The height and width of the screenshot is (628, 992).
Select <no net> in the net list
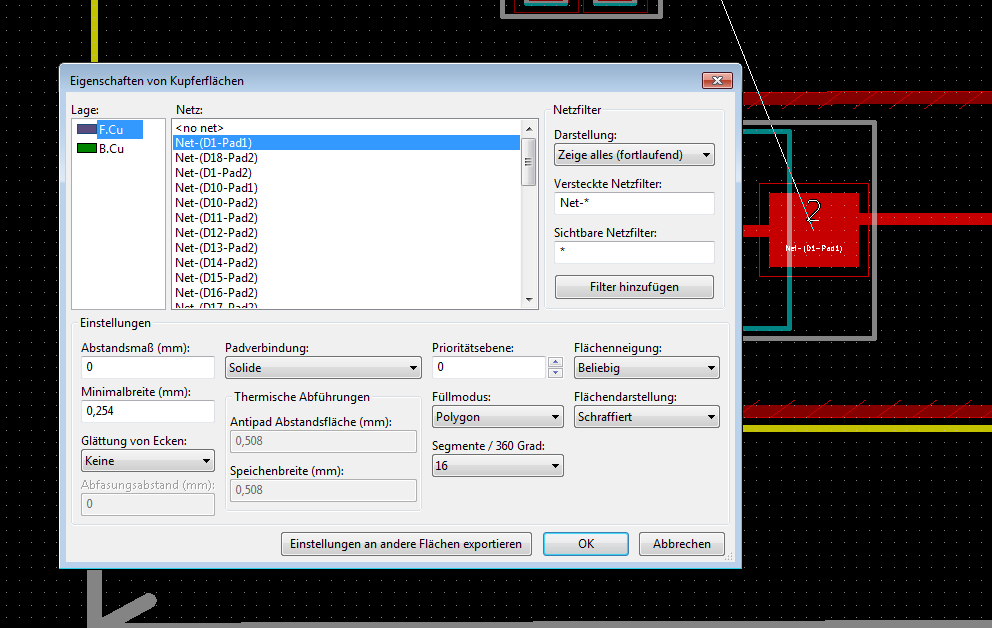346,128
